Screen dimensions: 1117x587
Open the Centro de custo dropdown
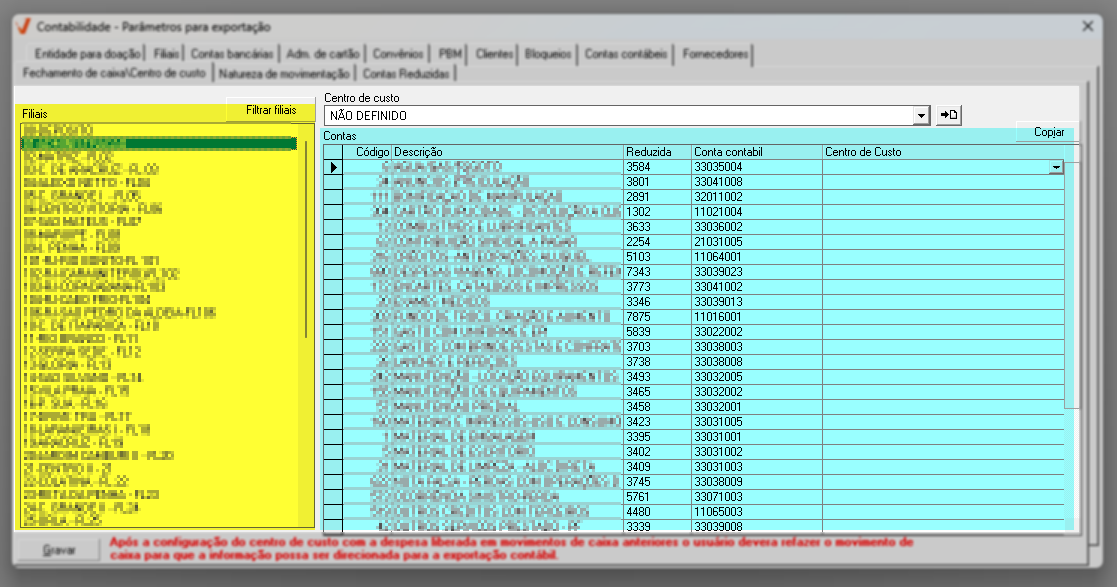(921, 116)
